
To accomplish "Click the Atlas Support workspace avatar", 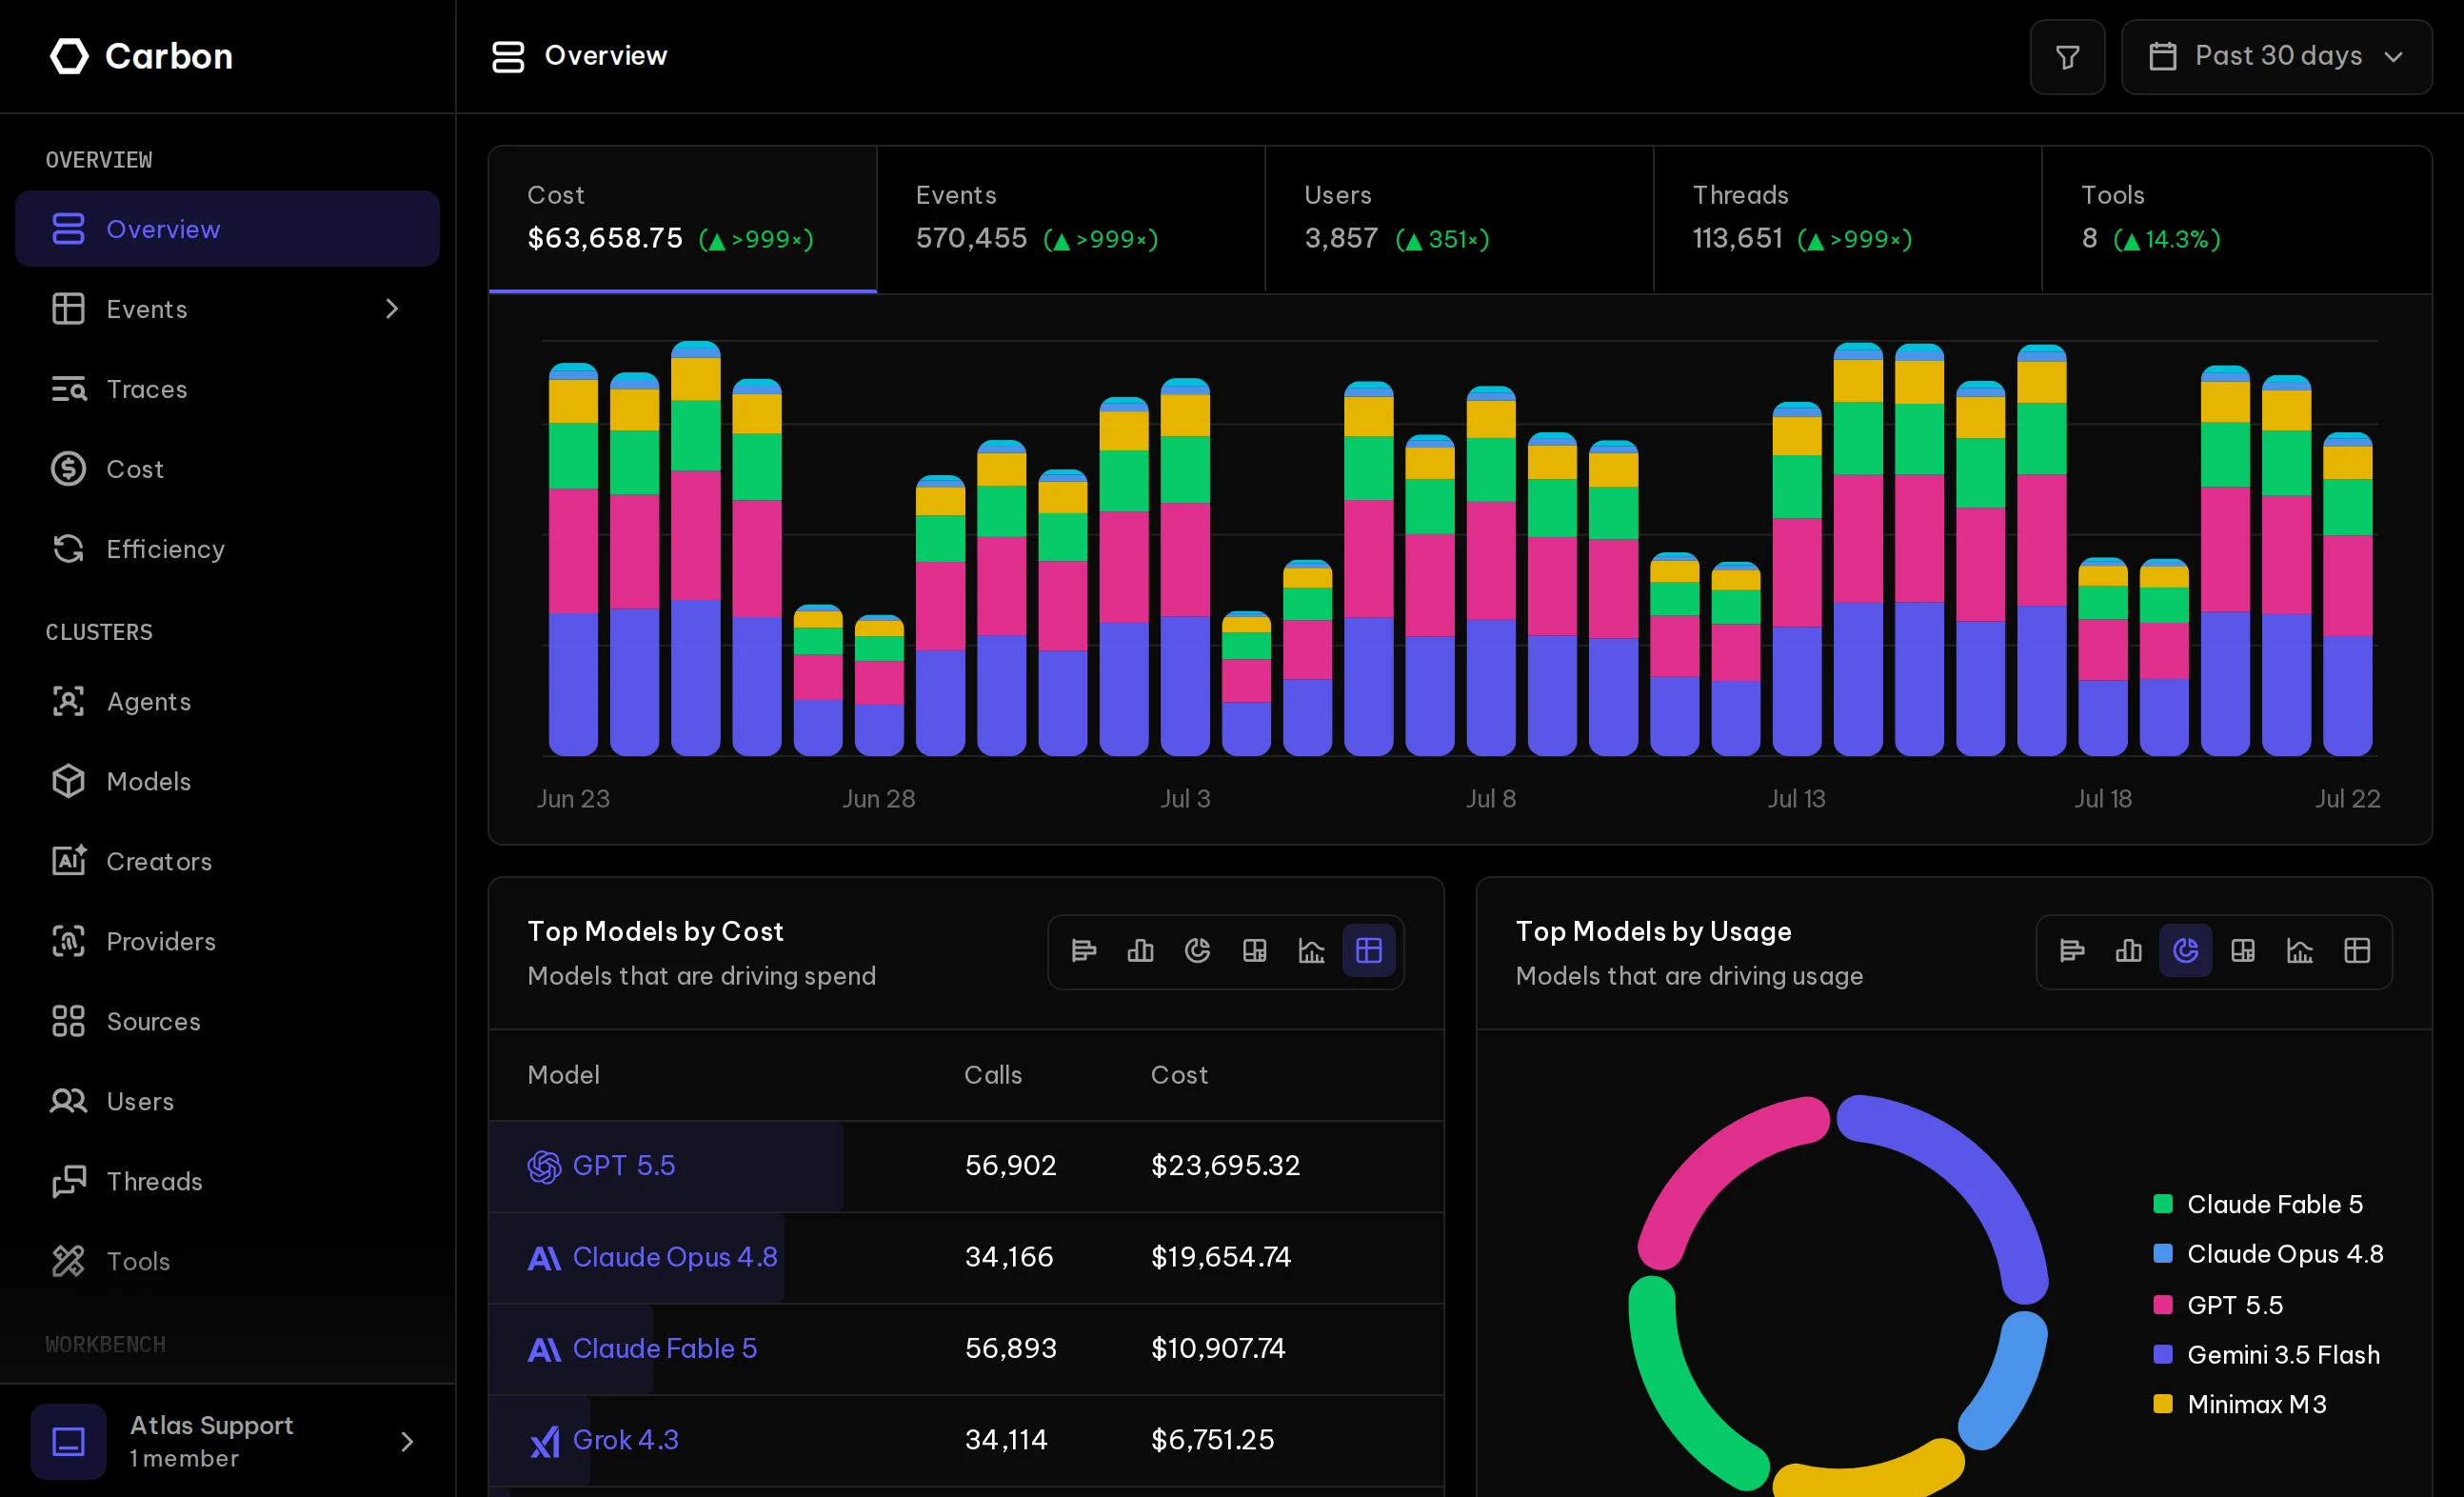I will [x=68, y=1442].
